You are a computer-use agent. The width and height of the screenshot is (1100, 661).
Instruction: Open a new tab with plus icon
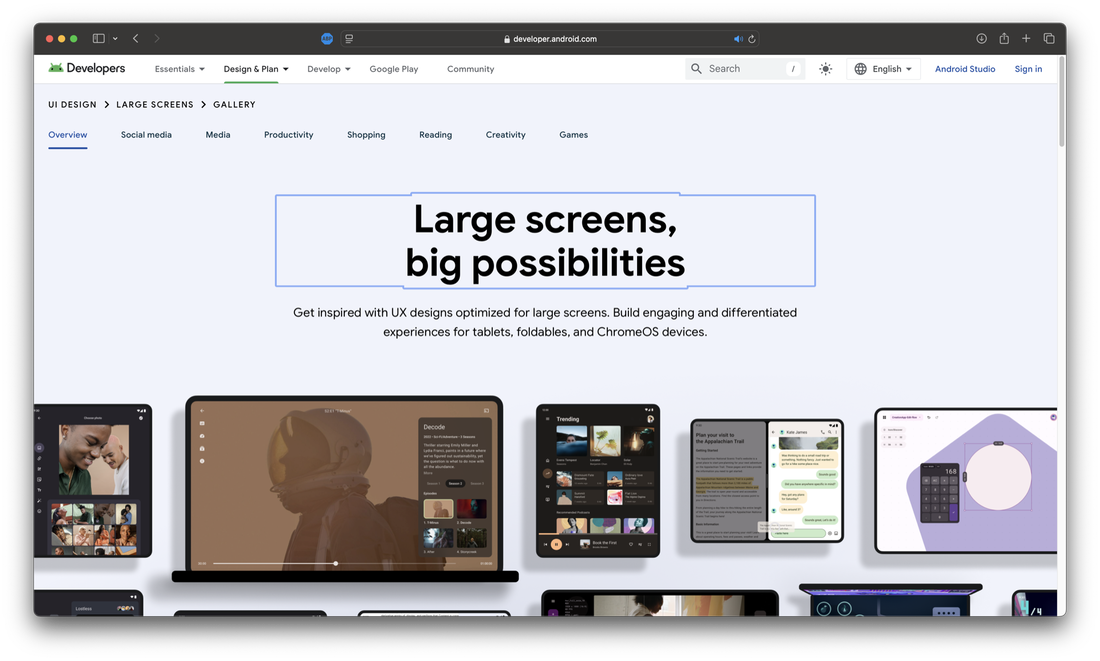point(1026,39)
